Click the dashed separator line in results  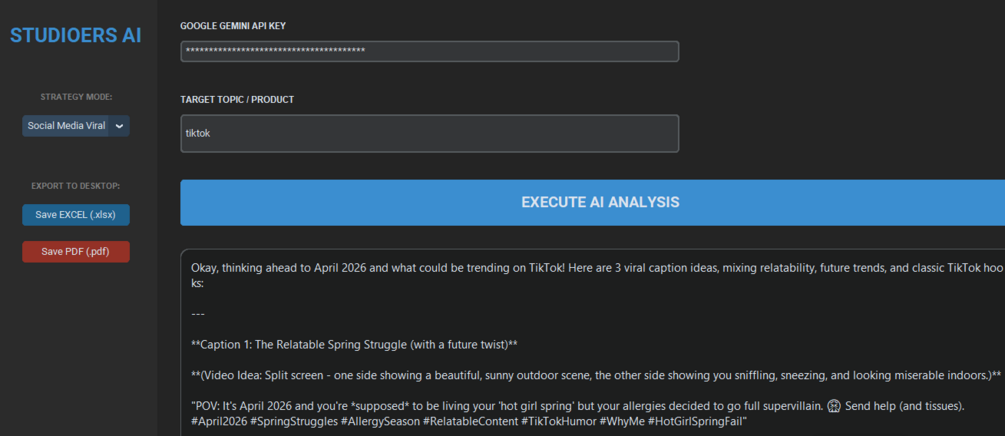point(197,314)
